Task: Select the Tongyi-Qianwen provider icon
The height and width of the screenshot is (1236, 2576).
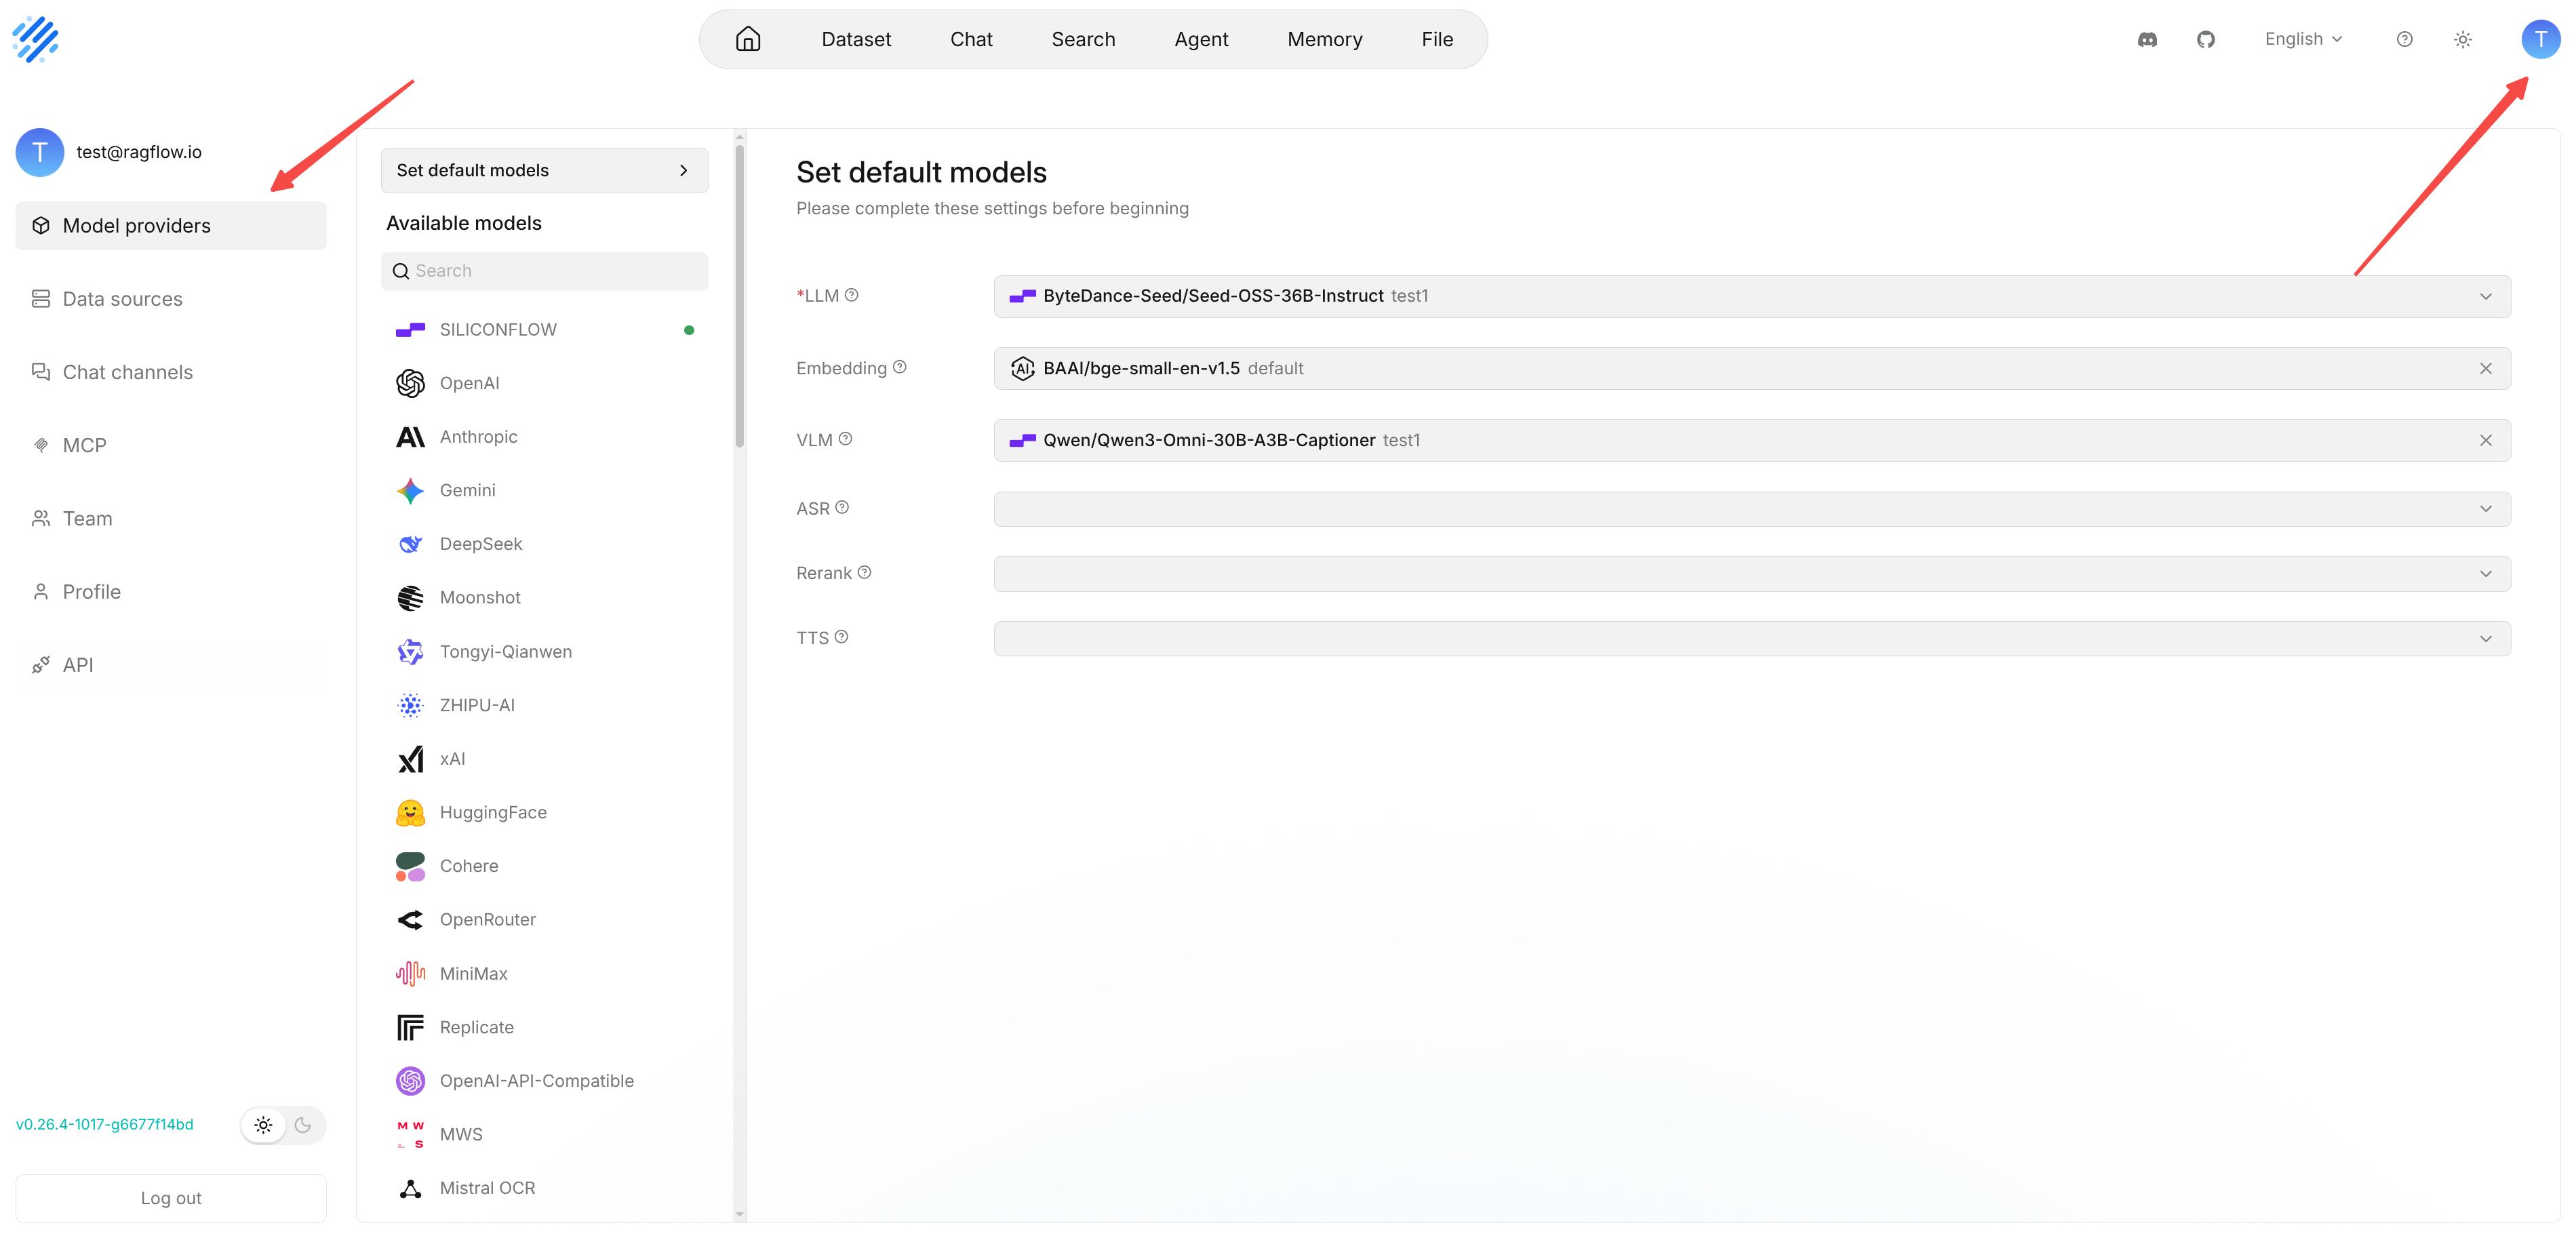Action: (410, 651)
